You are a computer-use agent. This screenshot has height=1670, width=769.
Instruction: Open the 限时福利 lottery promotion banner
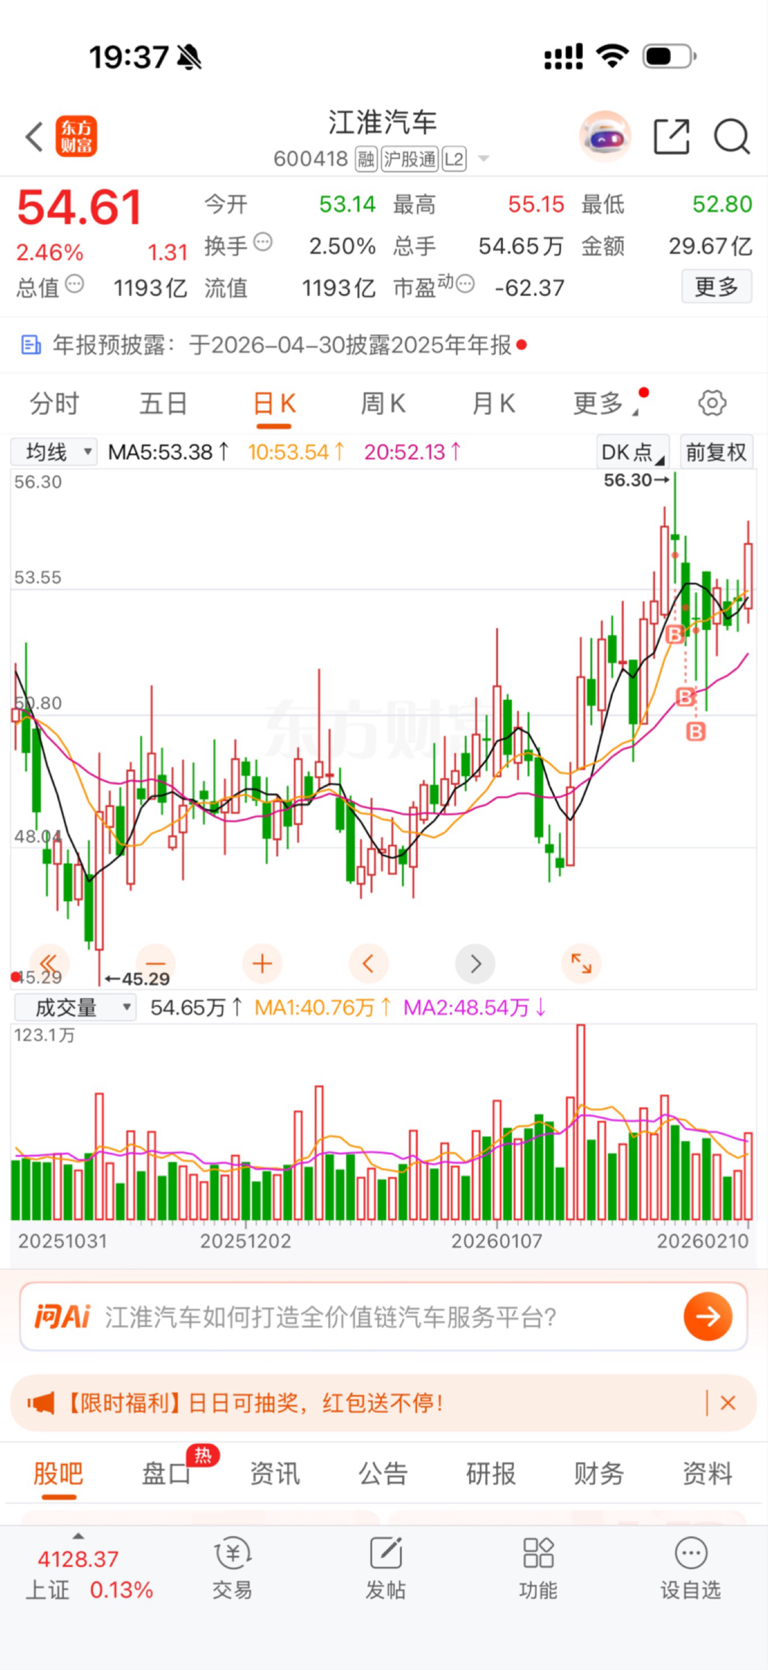(384, 1403)
